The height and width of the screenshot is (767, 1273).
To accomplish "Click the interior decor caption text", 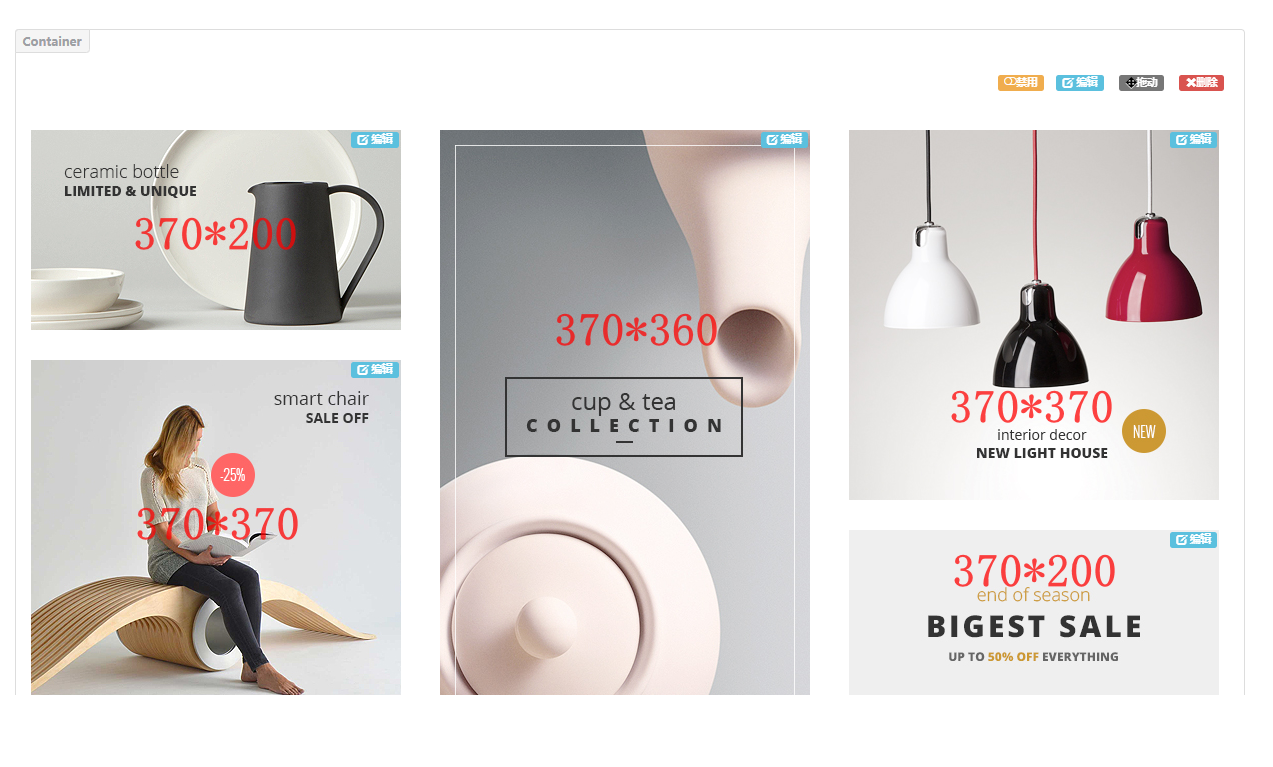I will [x=1041, y=435].
